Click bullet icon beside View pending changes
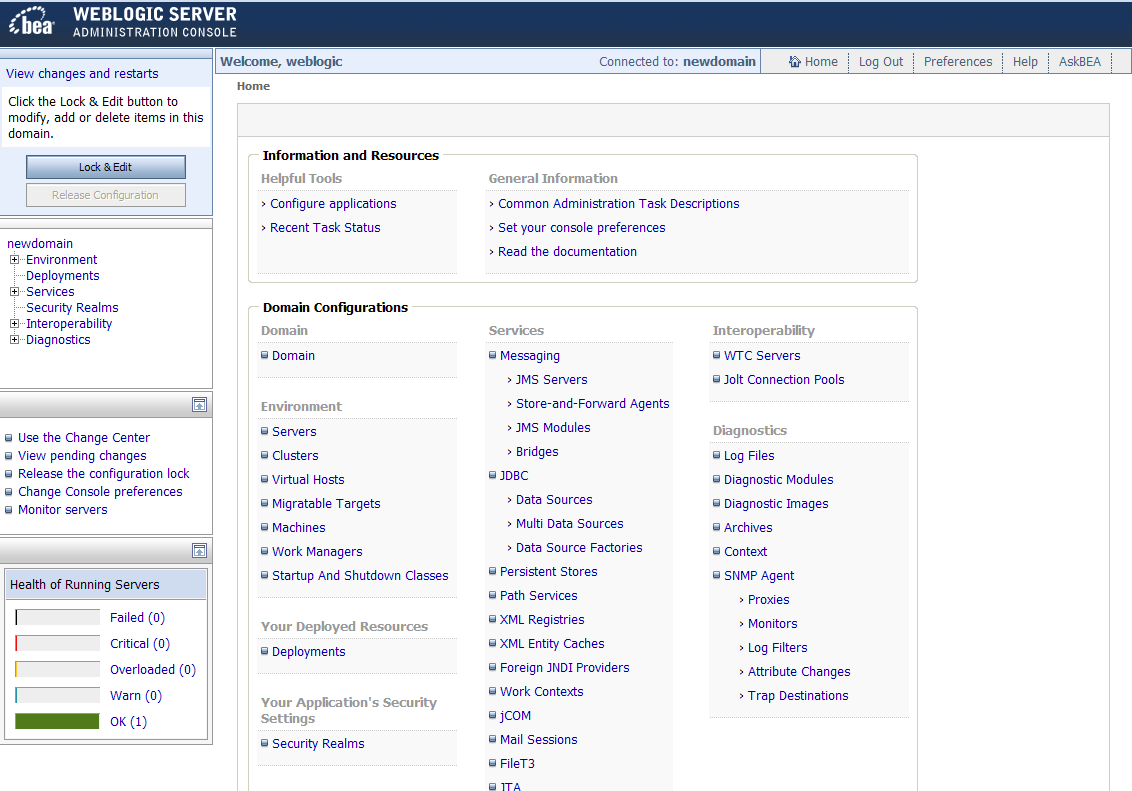The image size is (1132, 791). point(9,456)
